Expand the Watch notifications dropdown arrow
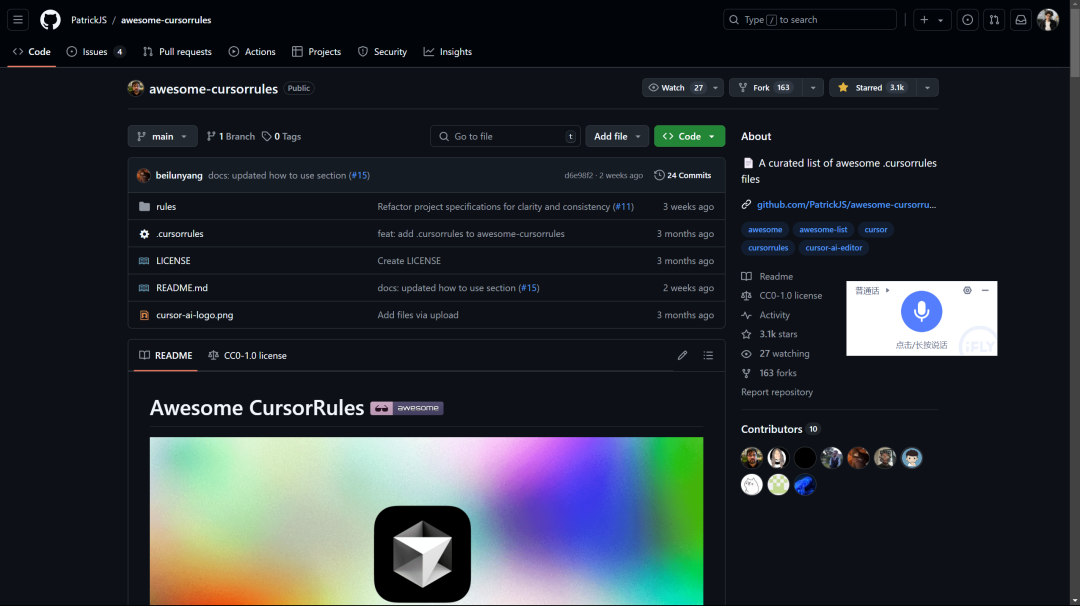This screenshot has width=1080, height=606. [716, 87]
